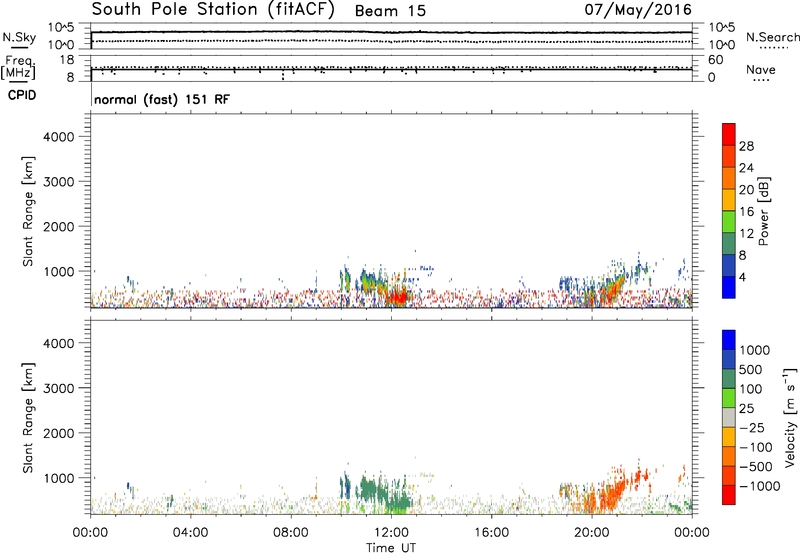Click the 'normal (fast) 151 RF' text

pos(162,99)
